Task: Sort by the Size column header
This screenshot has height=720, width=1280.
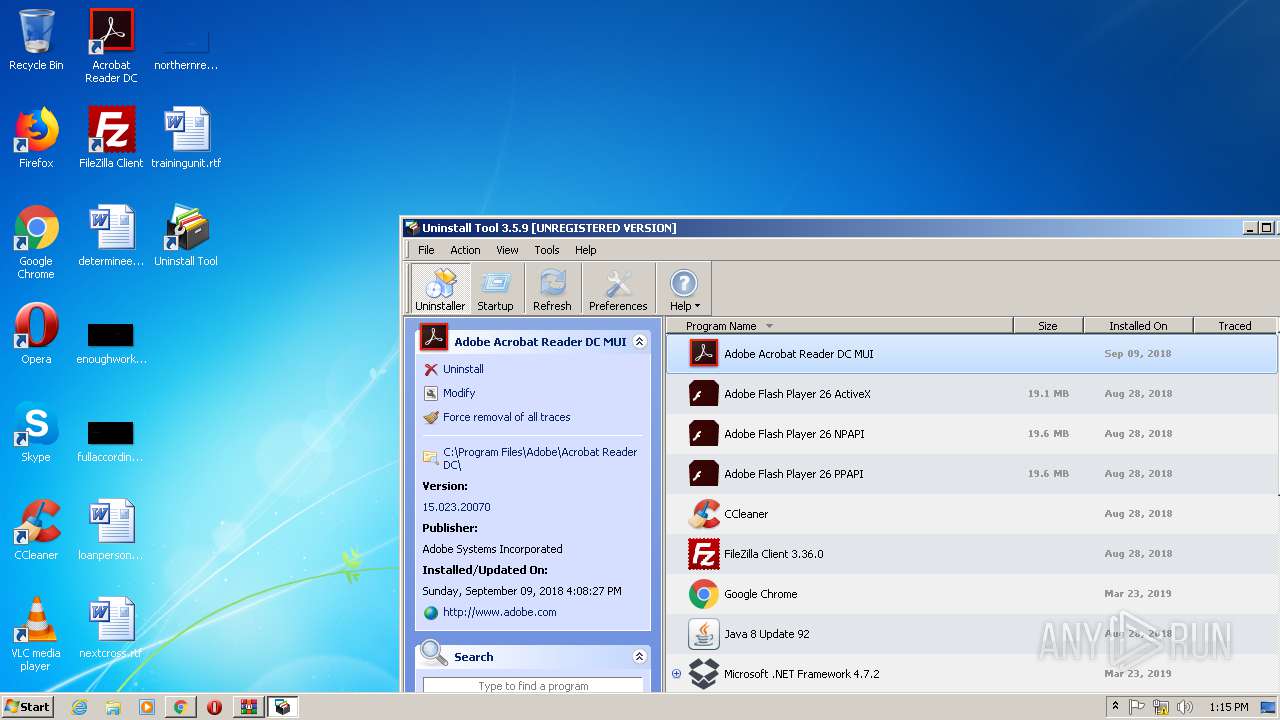Action: pyautogui.click(x=1048, y=326)
